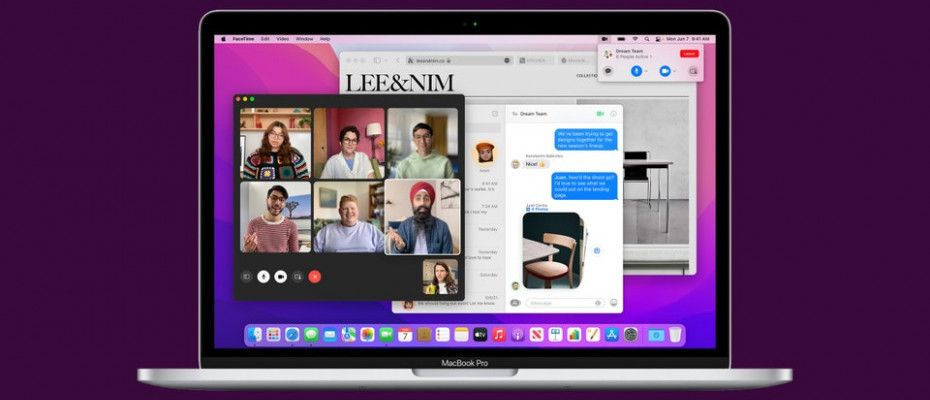Image resolution: width=930 pixels, height=400 pixels.
Task: Click the Message text field
Action: pos(565,303)
